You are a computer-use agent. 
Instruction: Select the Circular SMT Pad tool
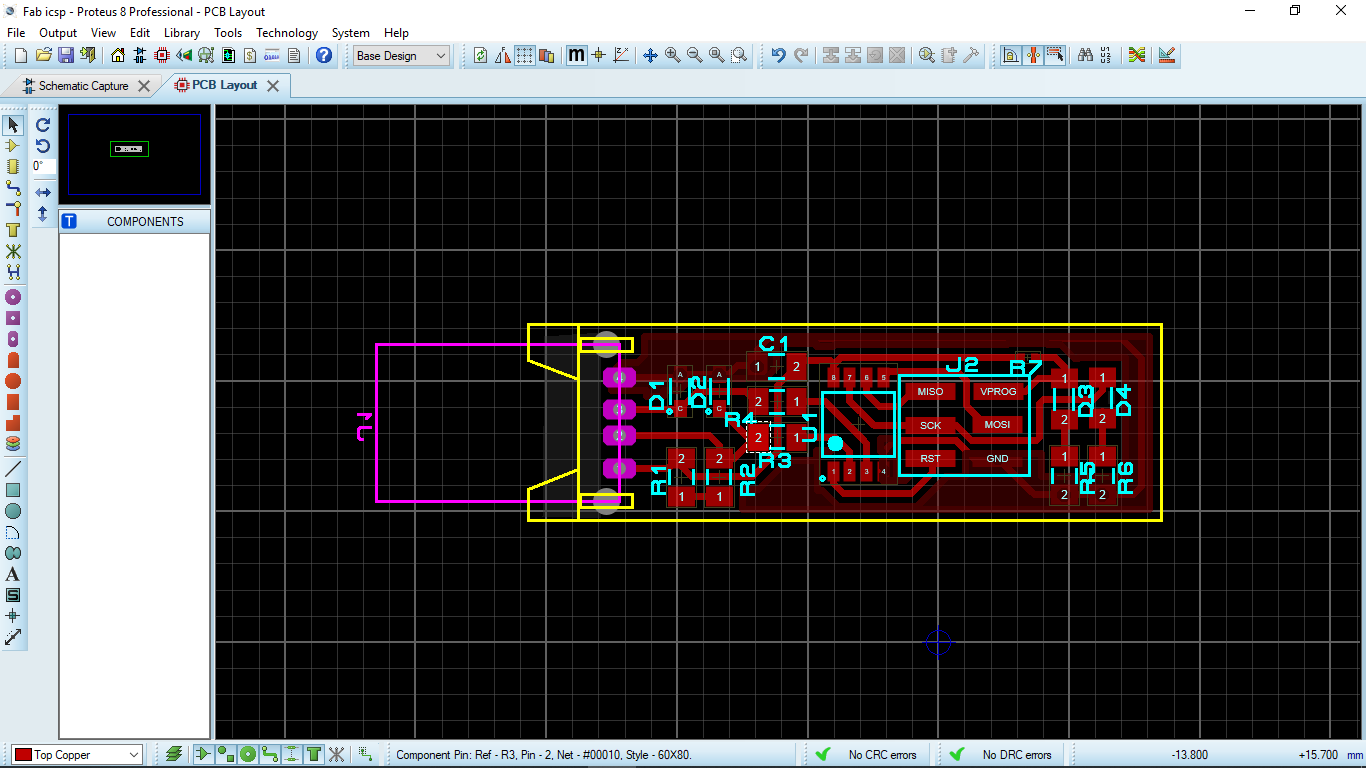tap(13, 381)
